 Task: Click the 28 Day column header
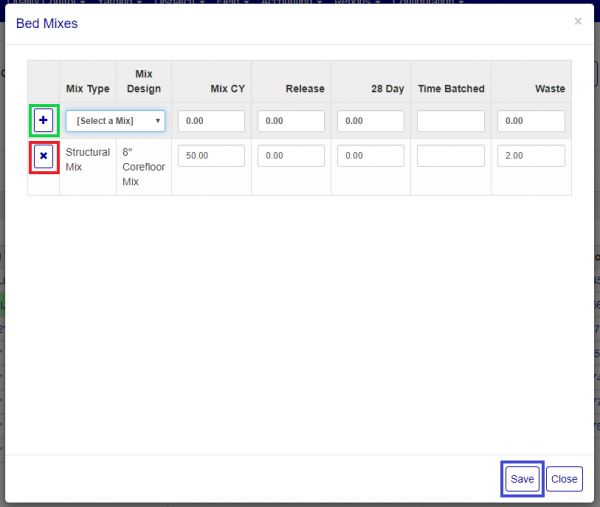(x=388, y=89)
